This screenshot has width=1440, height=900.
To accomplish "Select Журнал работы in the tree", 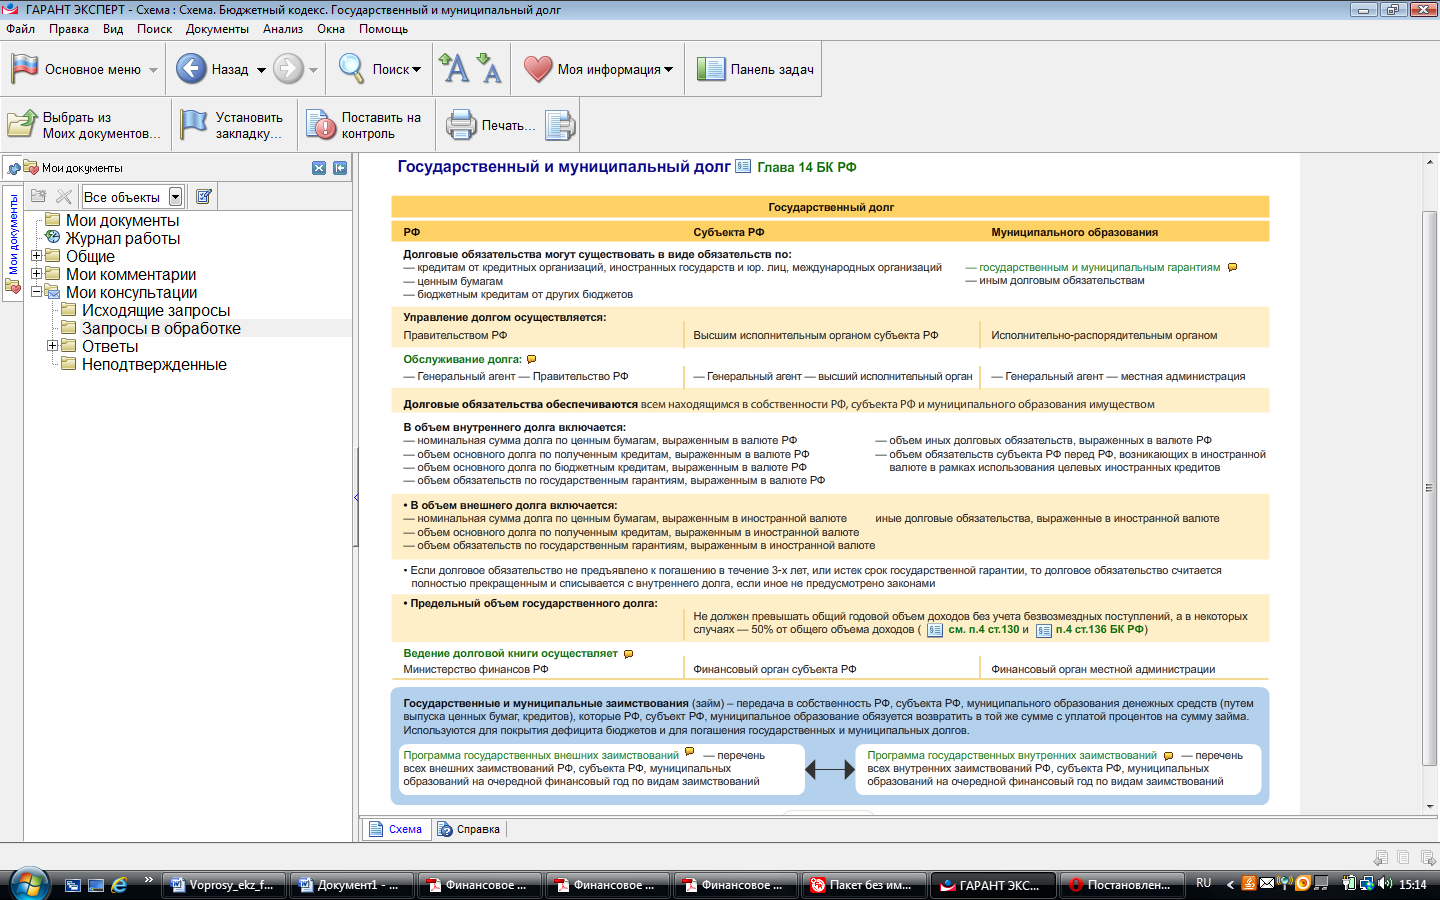I will pos(123,238).
